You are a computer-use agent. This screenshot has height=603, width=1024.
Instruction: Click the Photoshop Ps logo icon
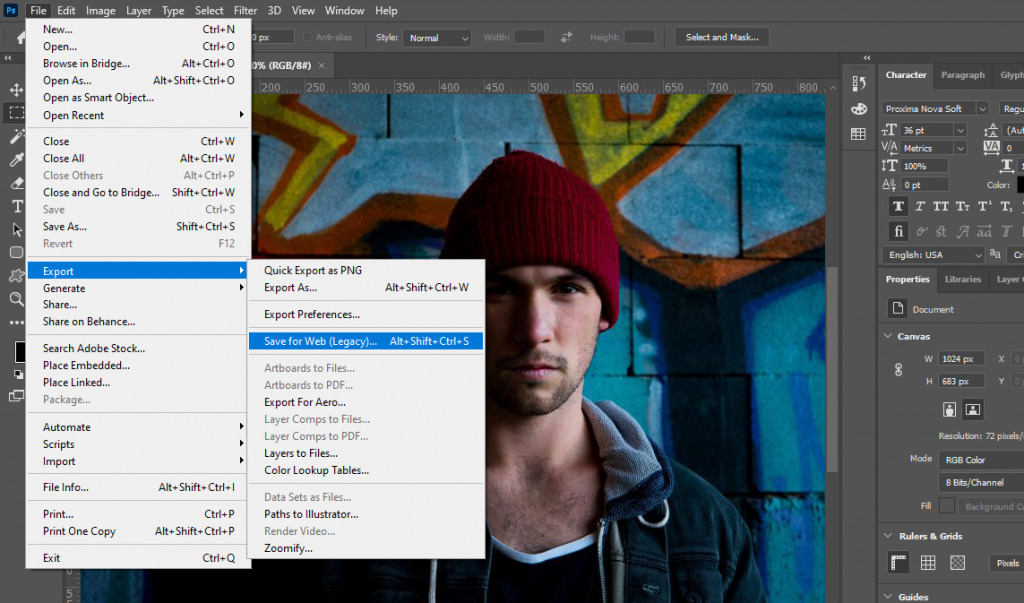click(x=11, y=10)
